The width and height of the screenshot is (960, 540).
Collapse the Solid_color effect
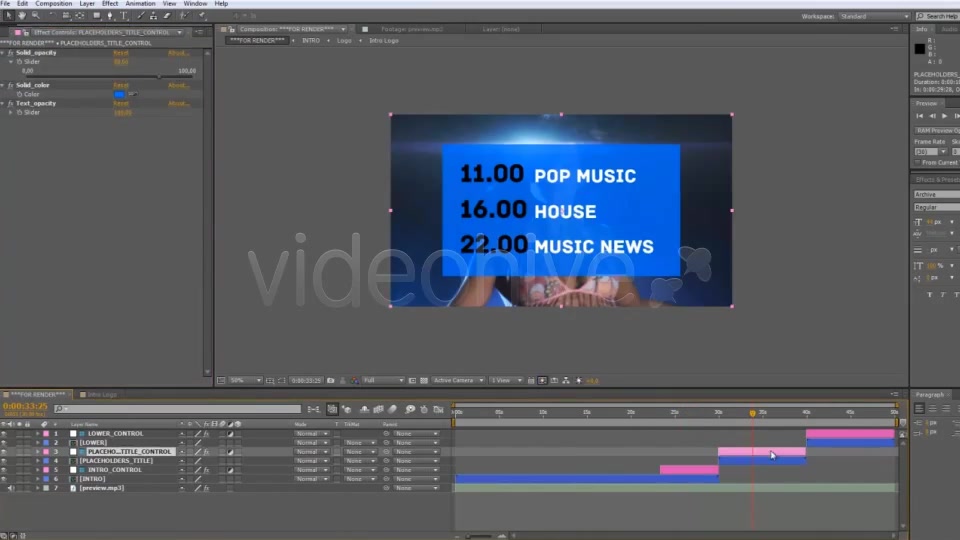coord(3,85)
